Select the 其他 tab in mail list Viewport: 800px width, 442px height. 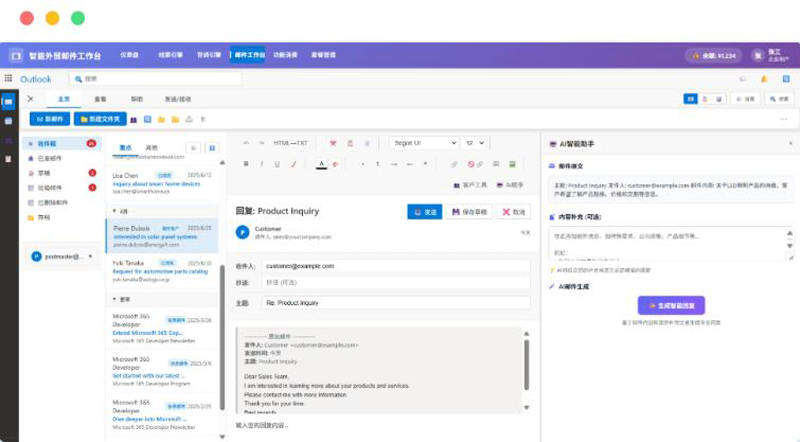point(151,147)
